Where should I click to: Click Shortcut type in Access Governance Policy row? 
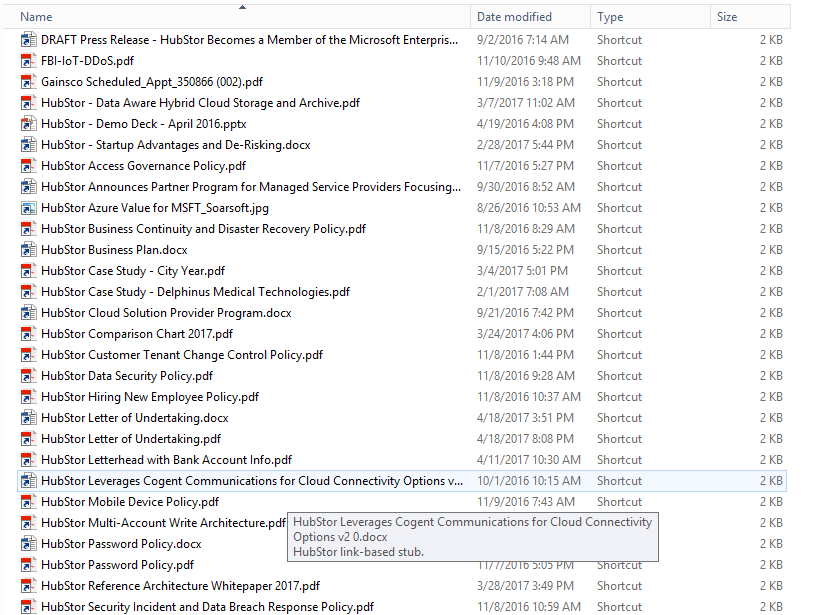point(619,166)
